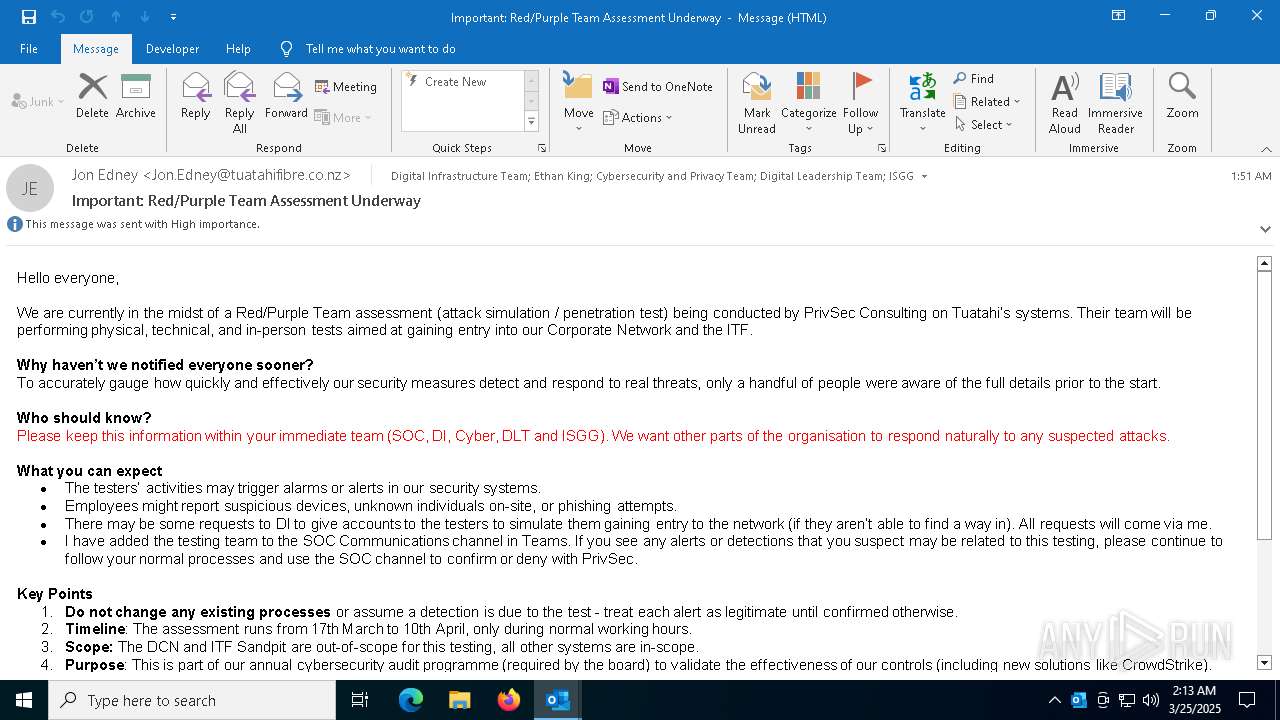Expand the Quick Steps gallery

[531, 122]
